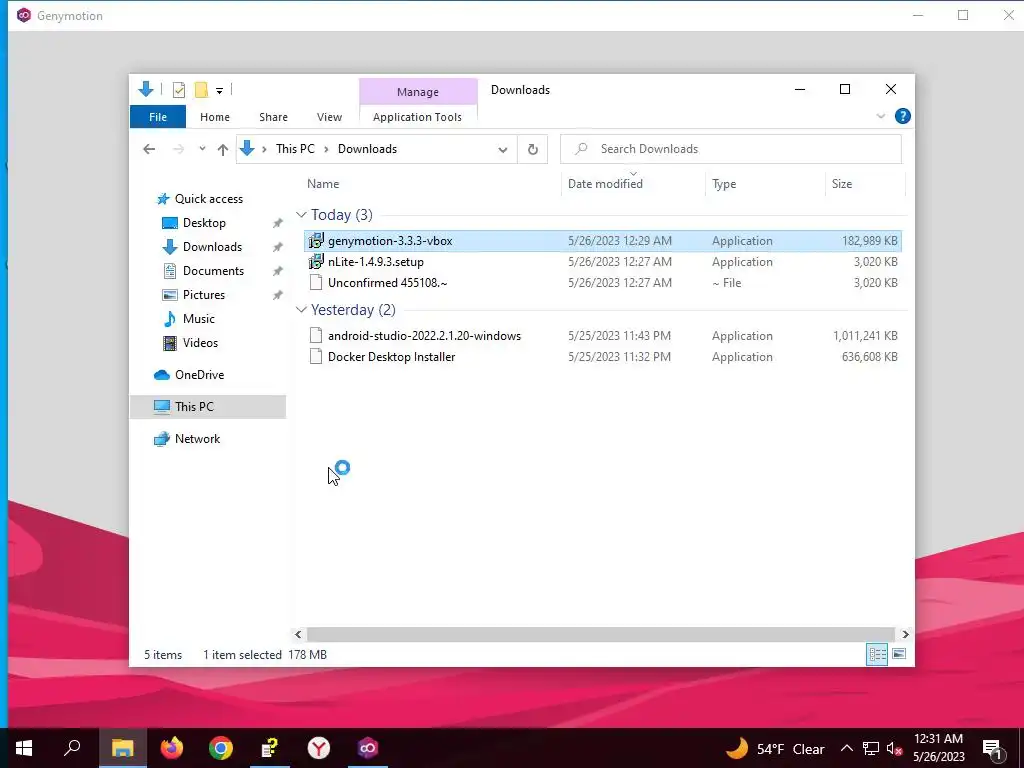Switch to the Home ribbon tab
The height and width of the screenshot is (768, 1024).
coord(215,117)
